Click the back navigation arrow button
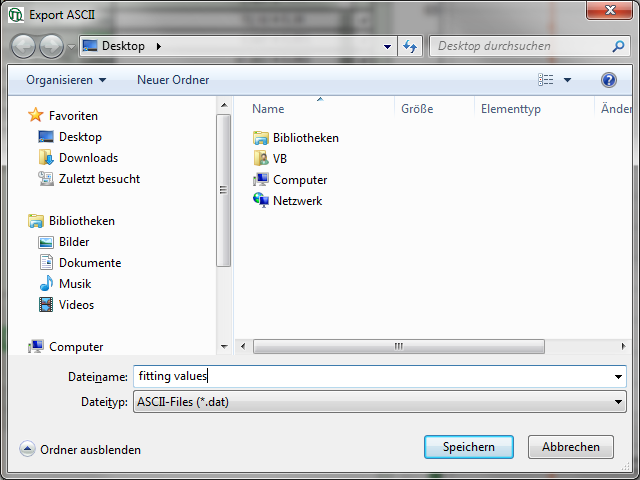 click(24, 46)
